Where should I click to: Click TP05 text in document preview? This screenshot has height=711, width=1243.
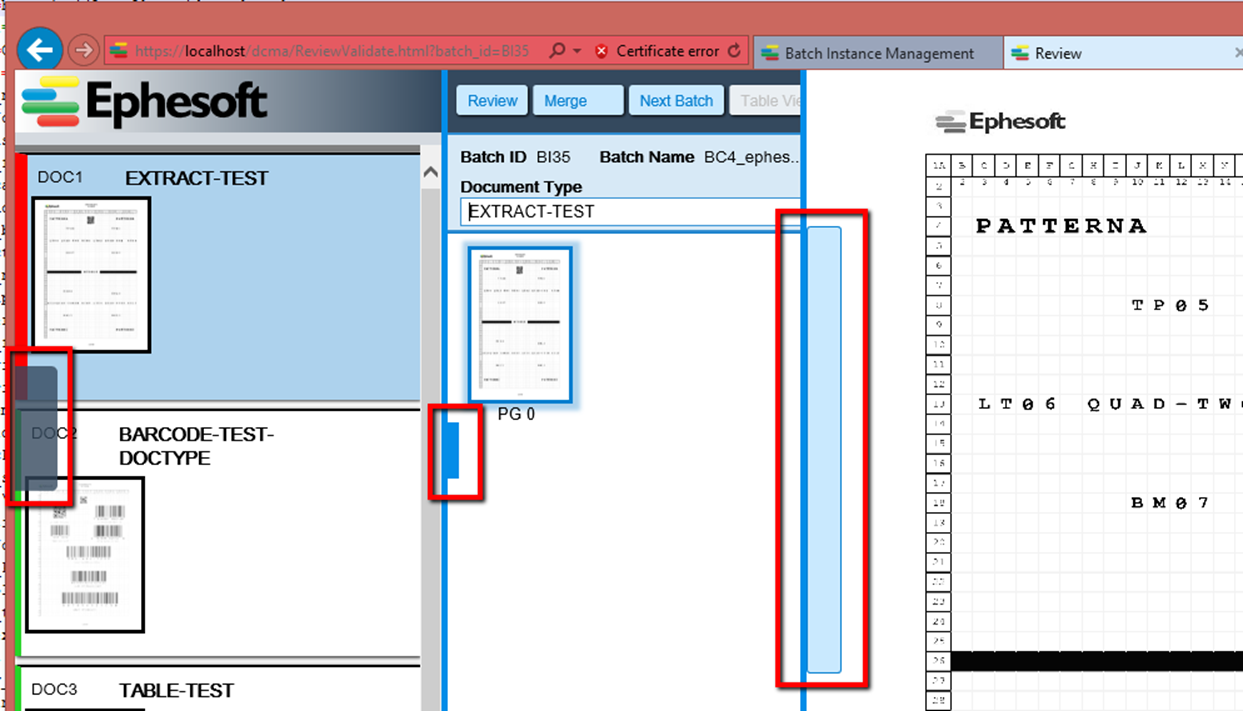coord(1171,305)
